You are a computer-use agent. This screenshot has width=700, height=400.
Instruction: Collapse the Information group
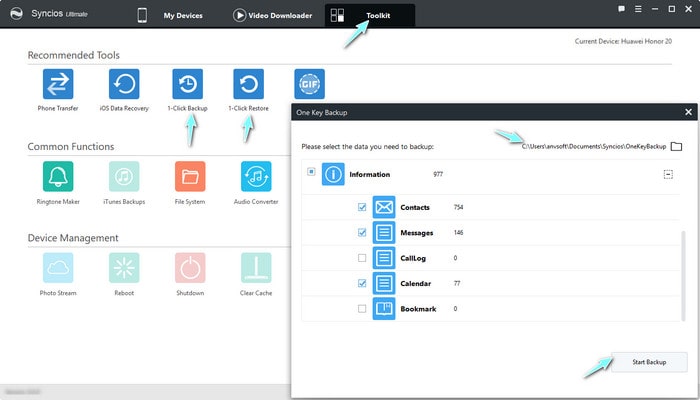[668, 174]
